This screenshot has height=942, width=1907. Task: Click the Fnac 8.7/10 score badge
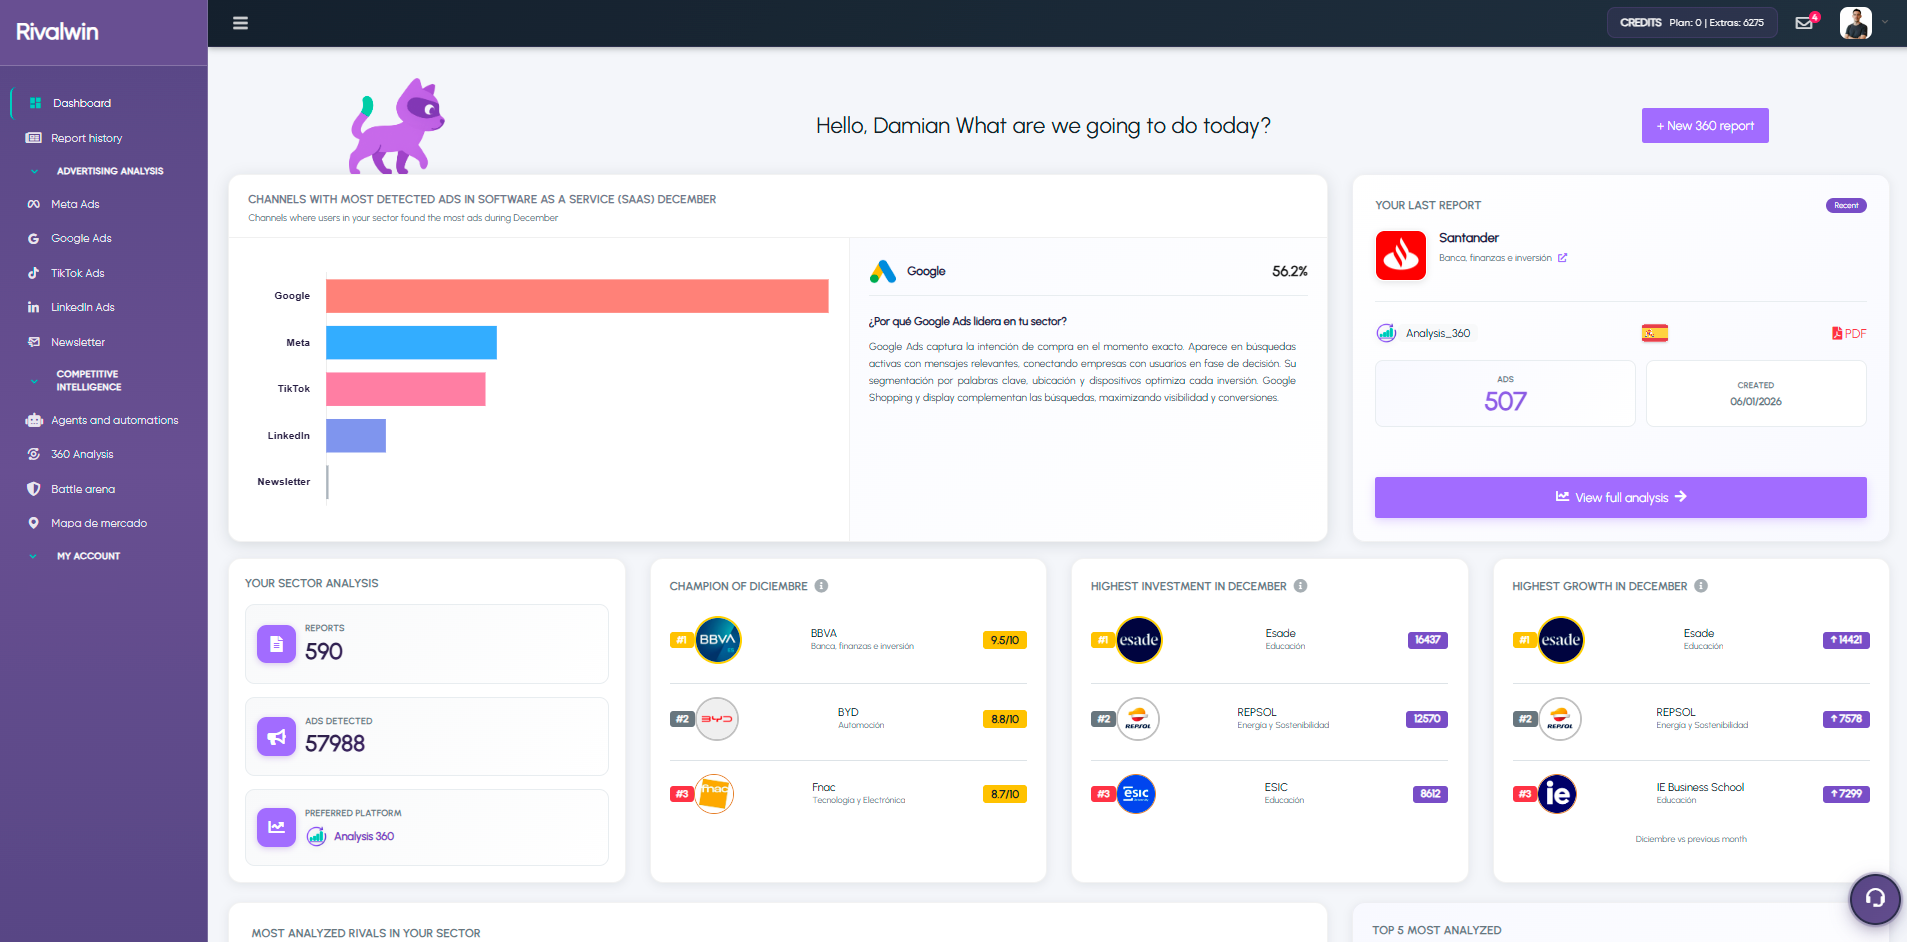pyautogui.click(x=1005, y=794)
